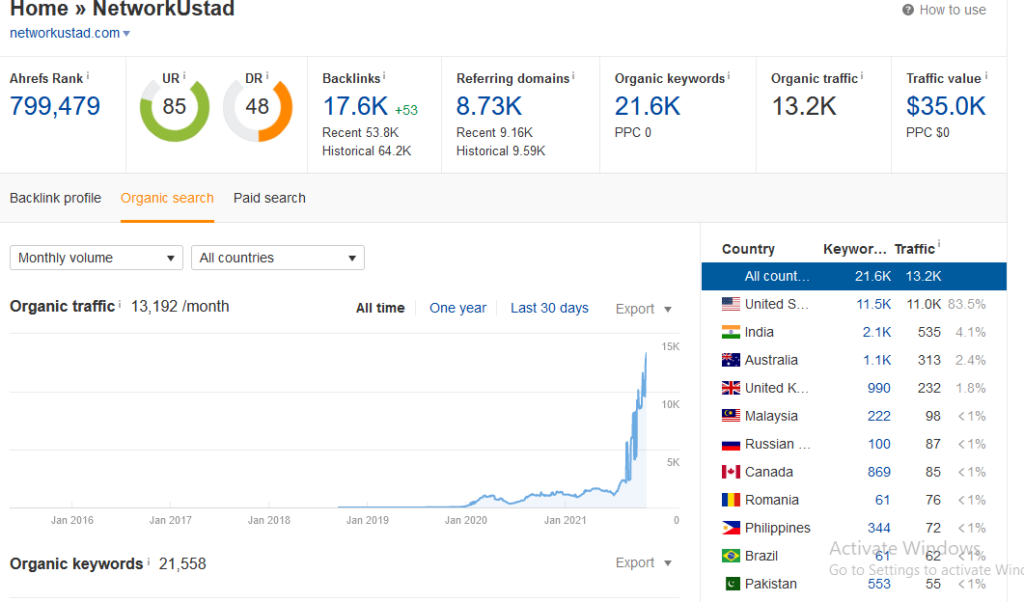Show One year of organic traffic
This screenshot has width=1024, height=602.
(458, 308)
